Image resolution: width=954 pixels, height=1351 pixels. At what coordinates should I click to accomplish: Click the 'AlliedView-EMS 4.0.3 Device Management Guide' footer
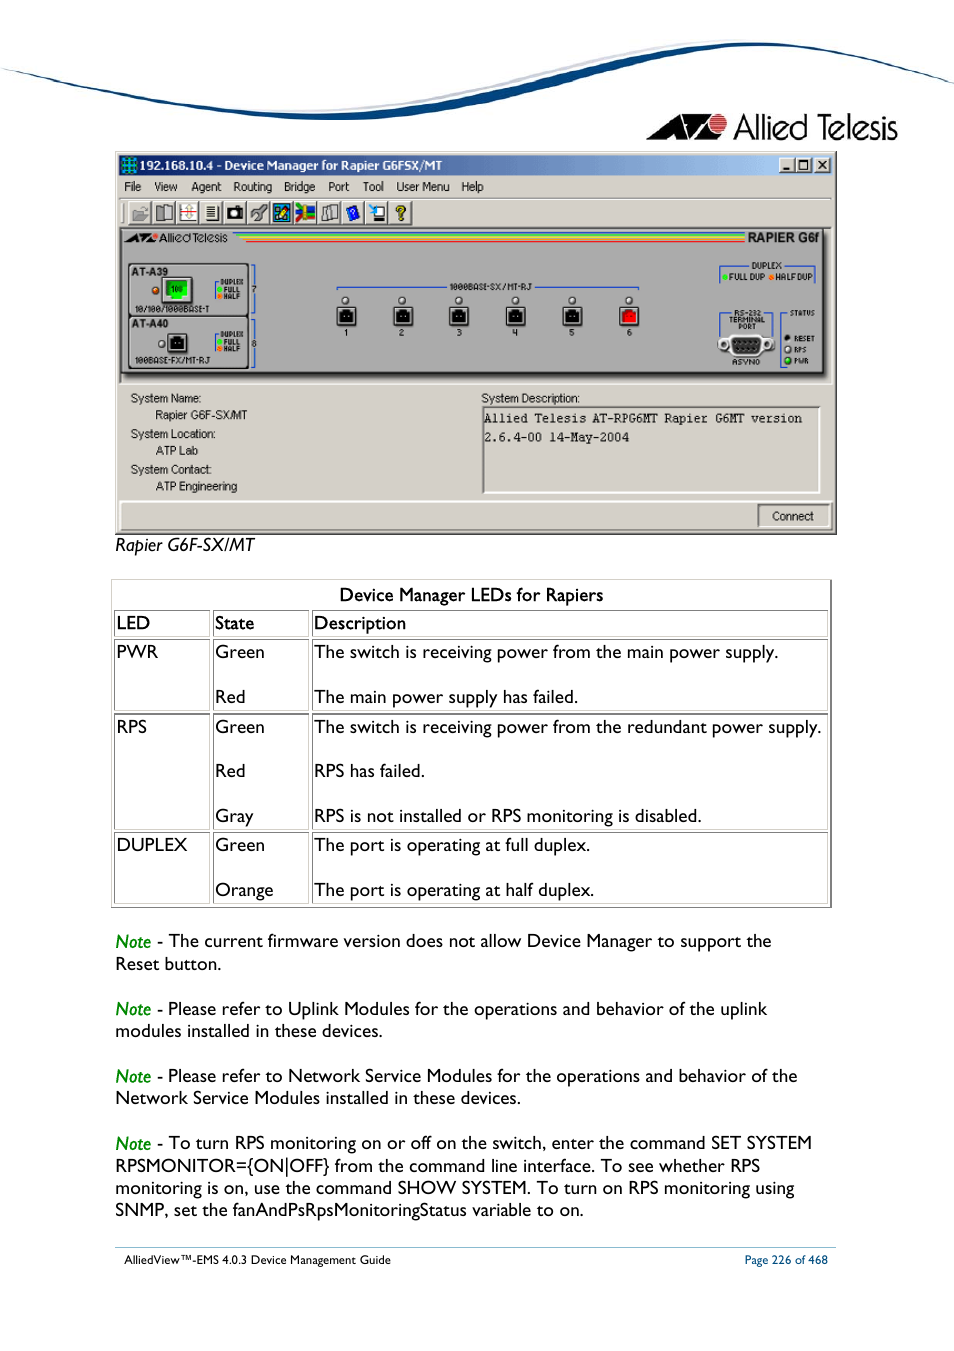258,1260
